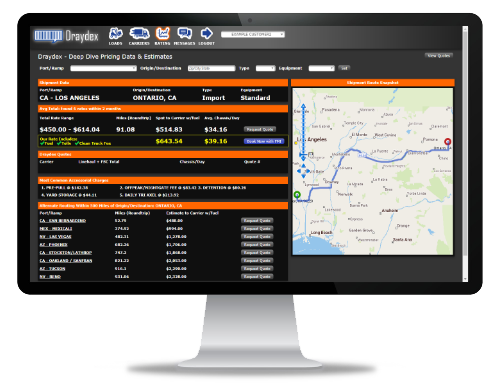Click the $514.83 spot rate value
This screenshot has width=500, height=391.
click(169, 130)
